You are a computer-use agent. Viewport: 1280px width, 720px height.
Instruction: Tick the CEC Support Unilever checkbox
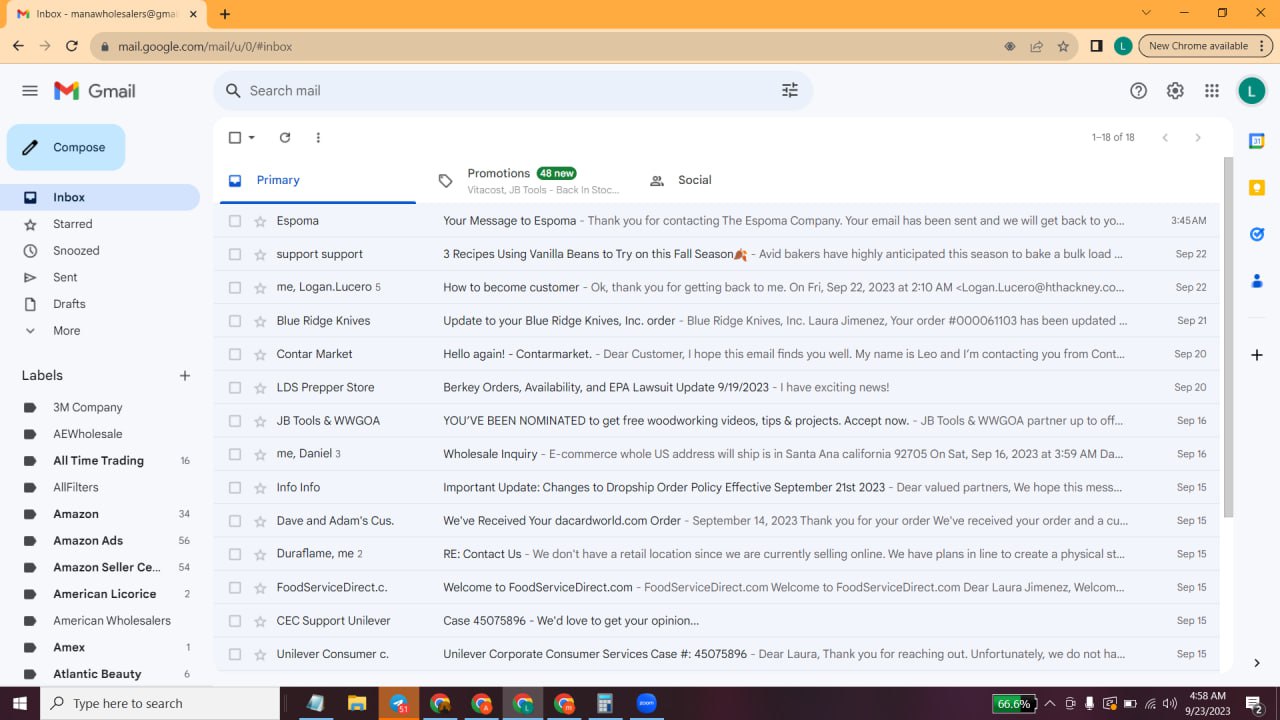(235, 621)
